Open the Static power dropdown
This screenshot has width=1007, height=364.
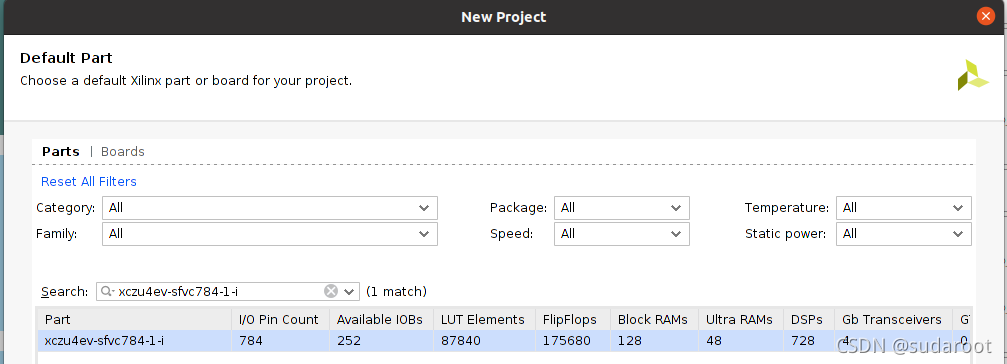click(904, 234)
